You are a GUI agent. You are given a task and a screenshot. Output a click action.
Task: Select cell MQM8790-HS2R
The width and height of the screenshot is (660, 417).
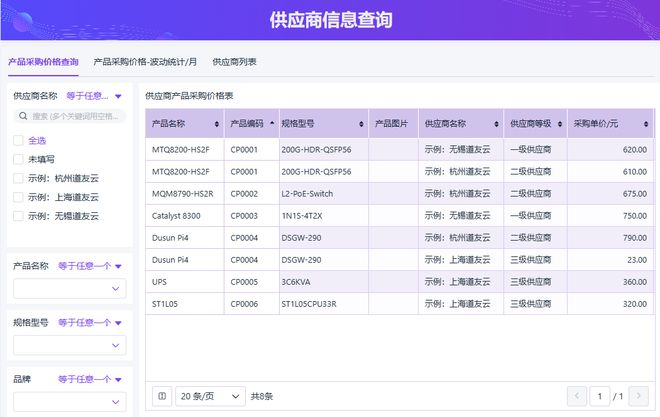[x=183, y=194]
